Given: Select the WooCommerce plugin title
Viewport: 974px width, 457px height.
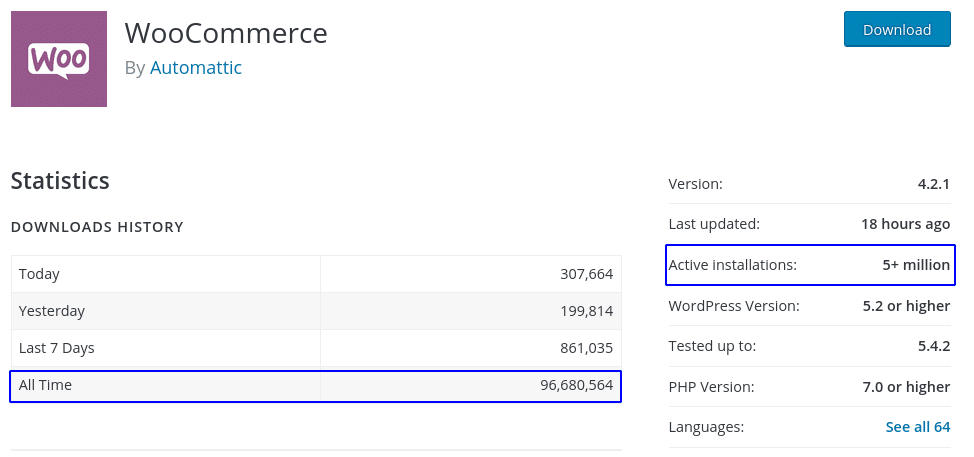Looking at the screenshot, I should [226, 32].
